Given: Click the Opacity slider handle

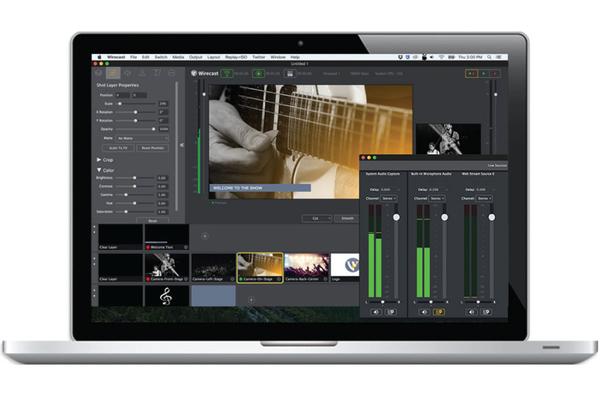Looking at the screenshot, I should coord(153,129).
